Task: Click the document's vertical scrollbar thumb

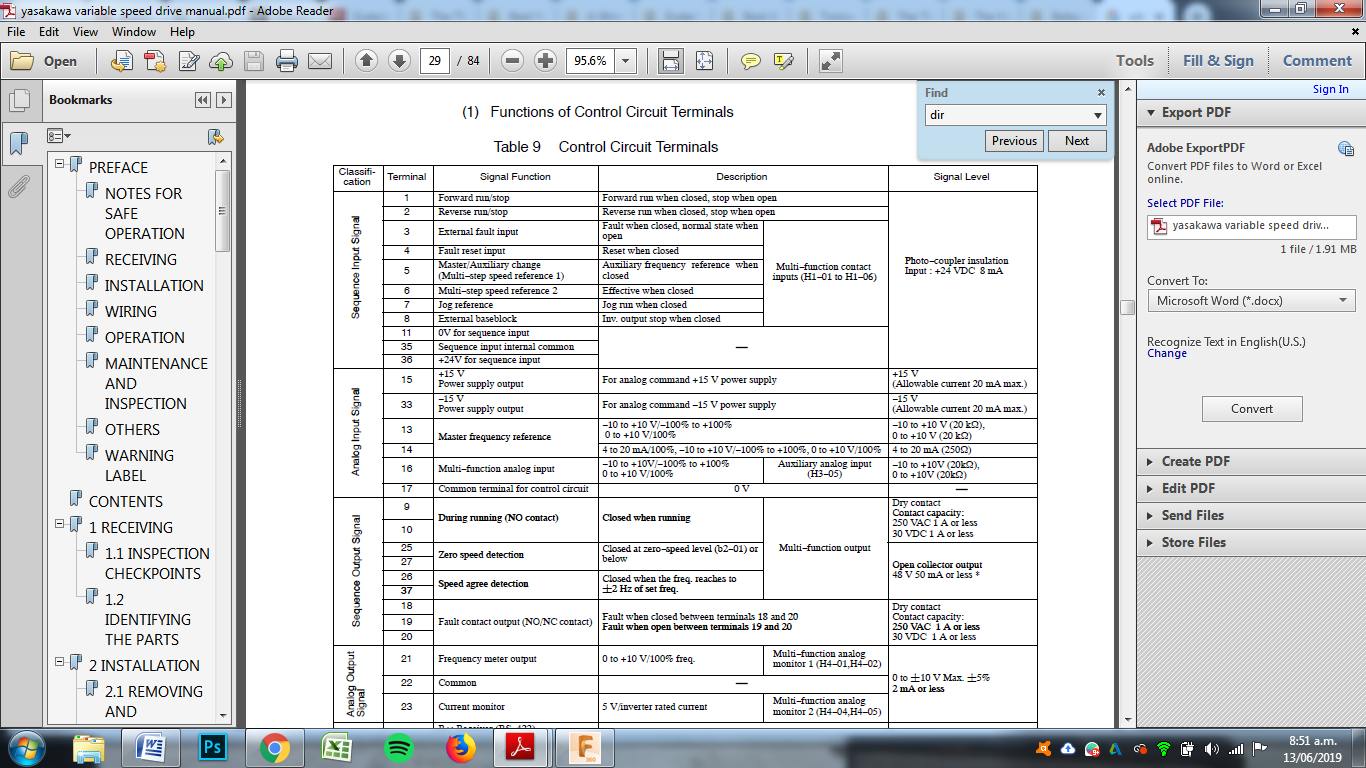Action: coord(1127,308)
